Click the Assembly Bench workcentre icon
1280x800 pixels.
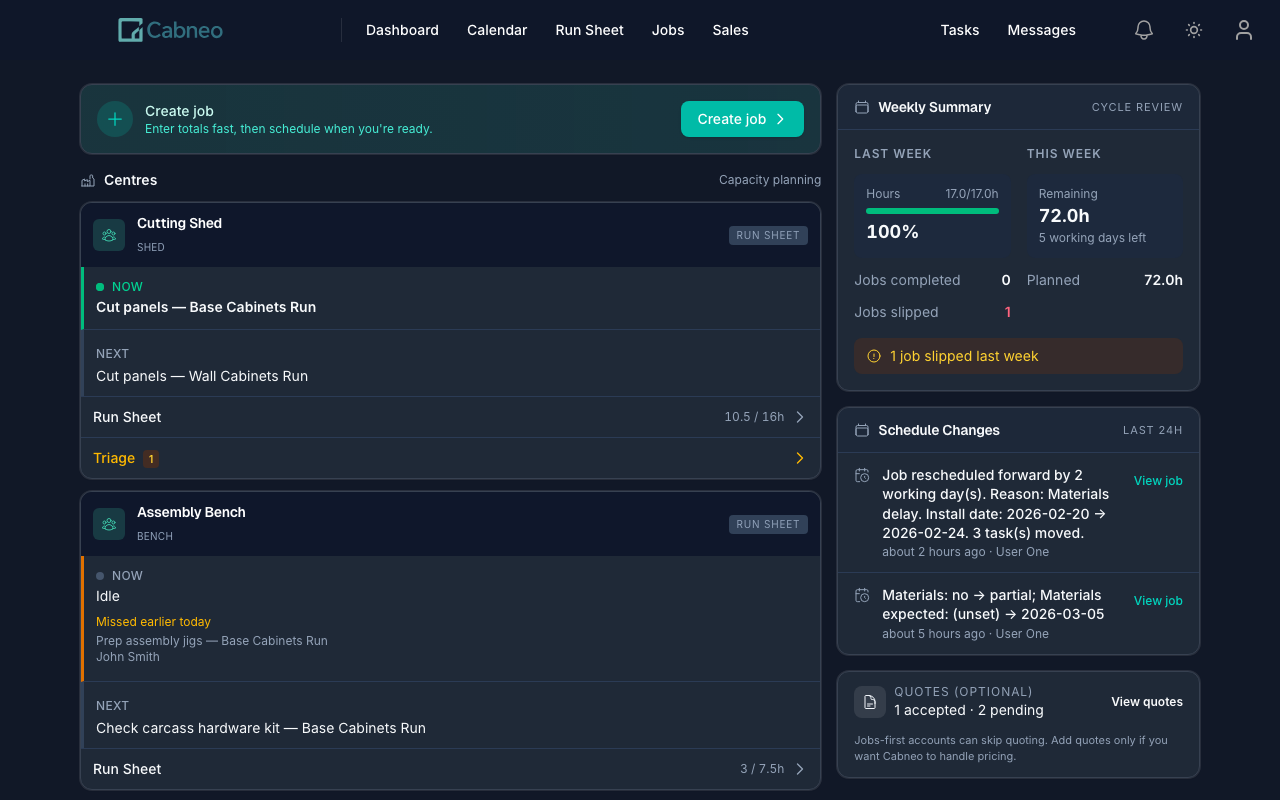coord(108,523)
